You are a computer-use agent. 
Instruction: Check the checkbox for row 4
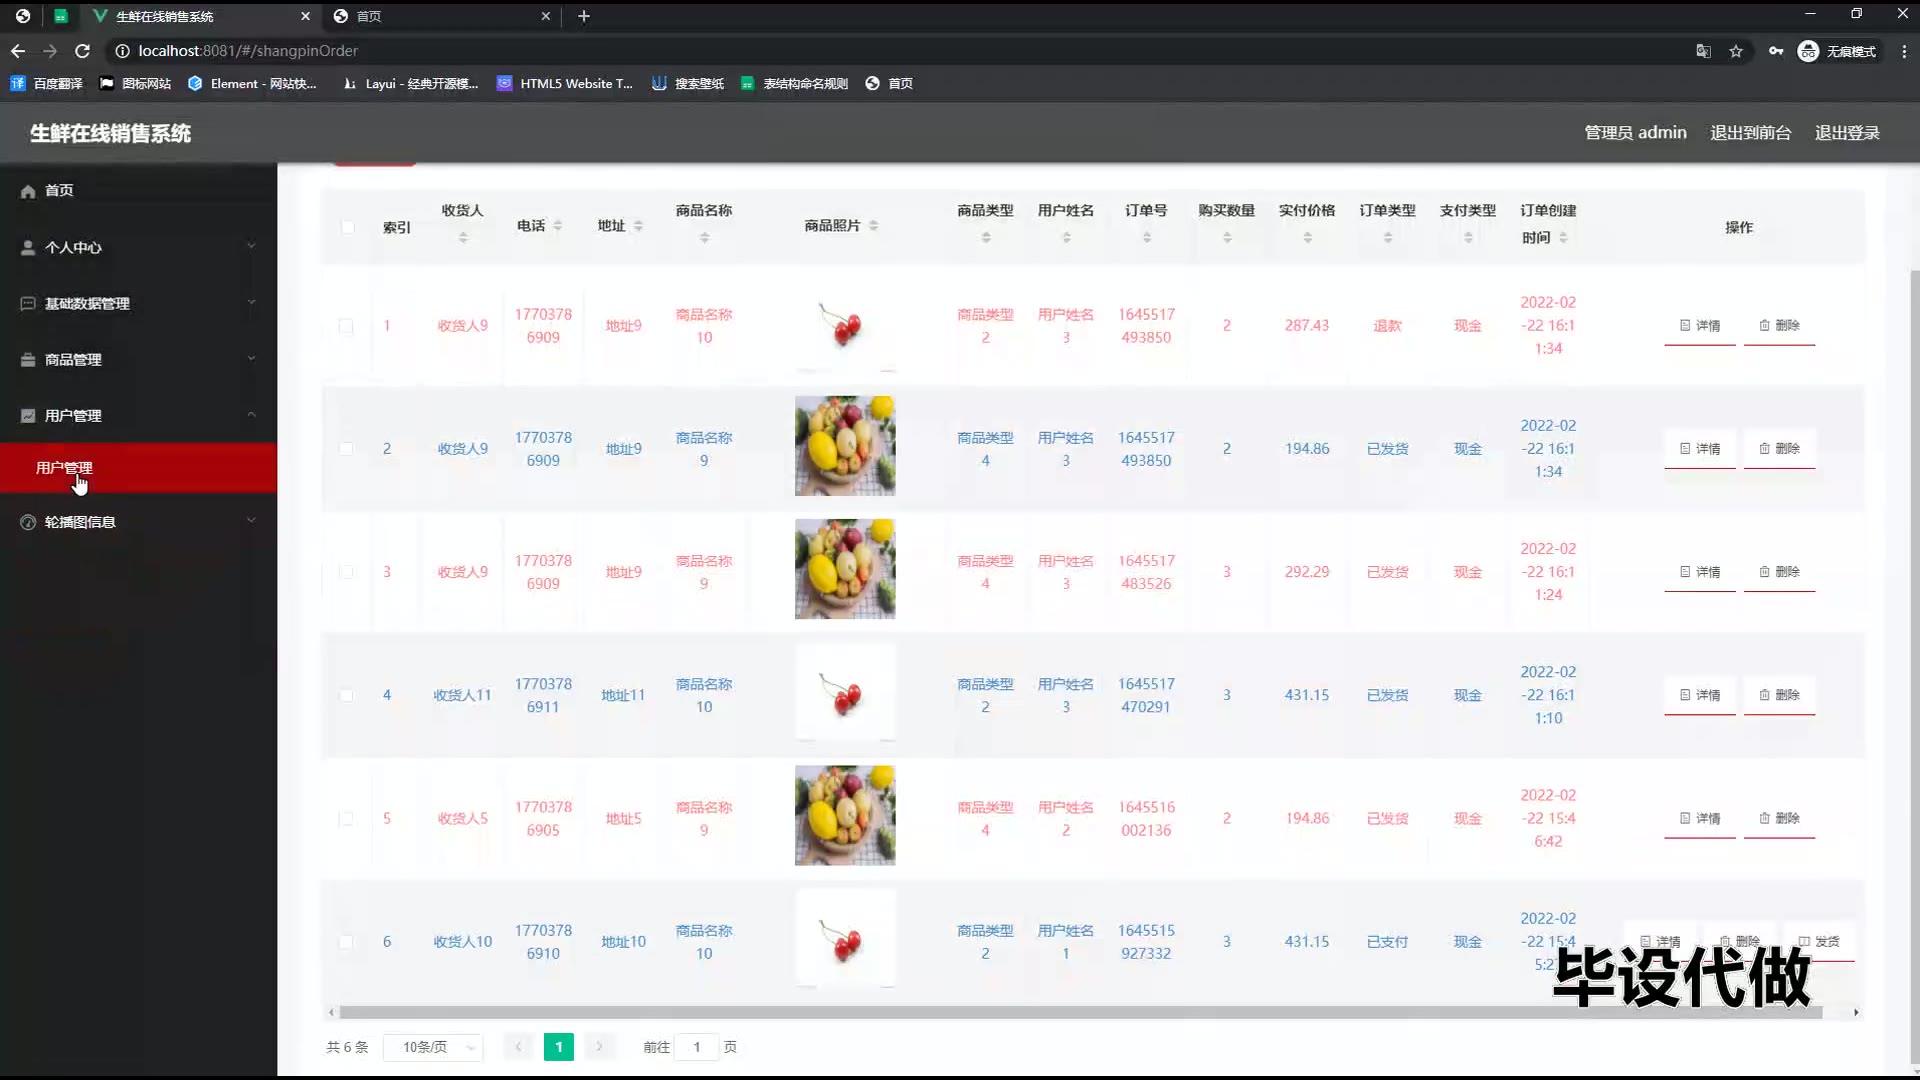click(x=346, y=695)
